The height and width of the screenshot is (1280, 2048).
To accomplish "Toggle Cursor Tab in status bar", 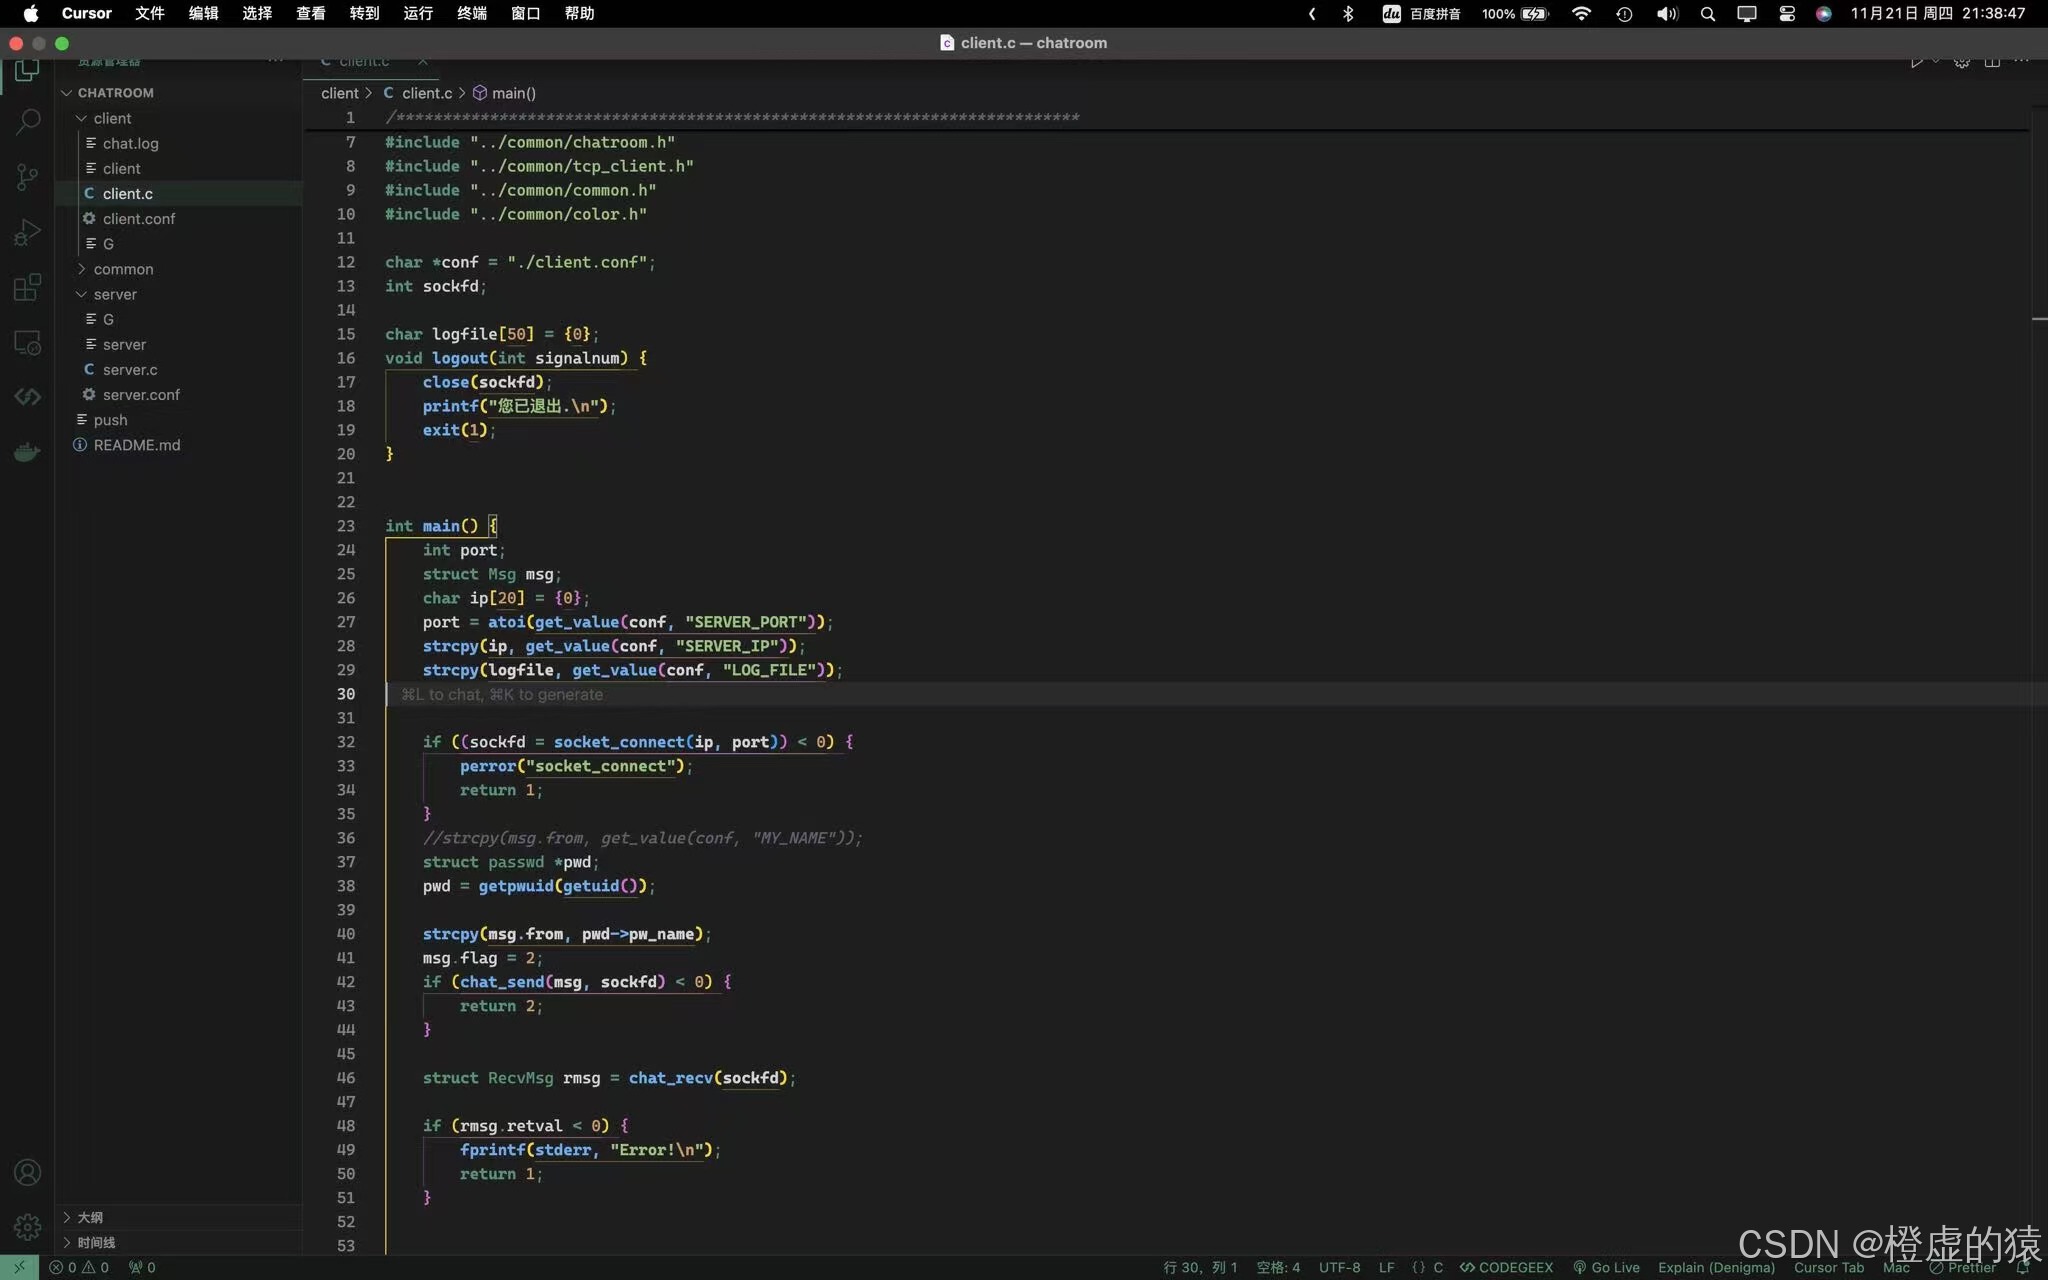I will pos(1827,1267).
